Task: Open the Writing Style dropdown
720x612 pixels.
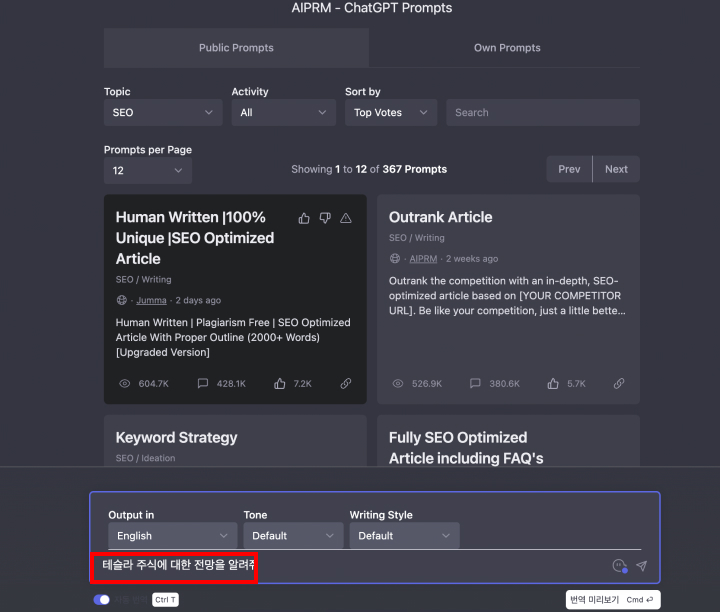Action: 405,536
